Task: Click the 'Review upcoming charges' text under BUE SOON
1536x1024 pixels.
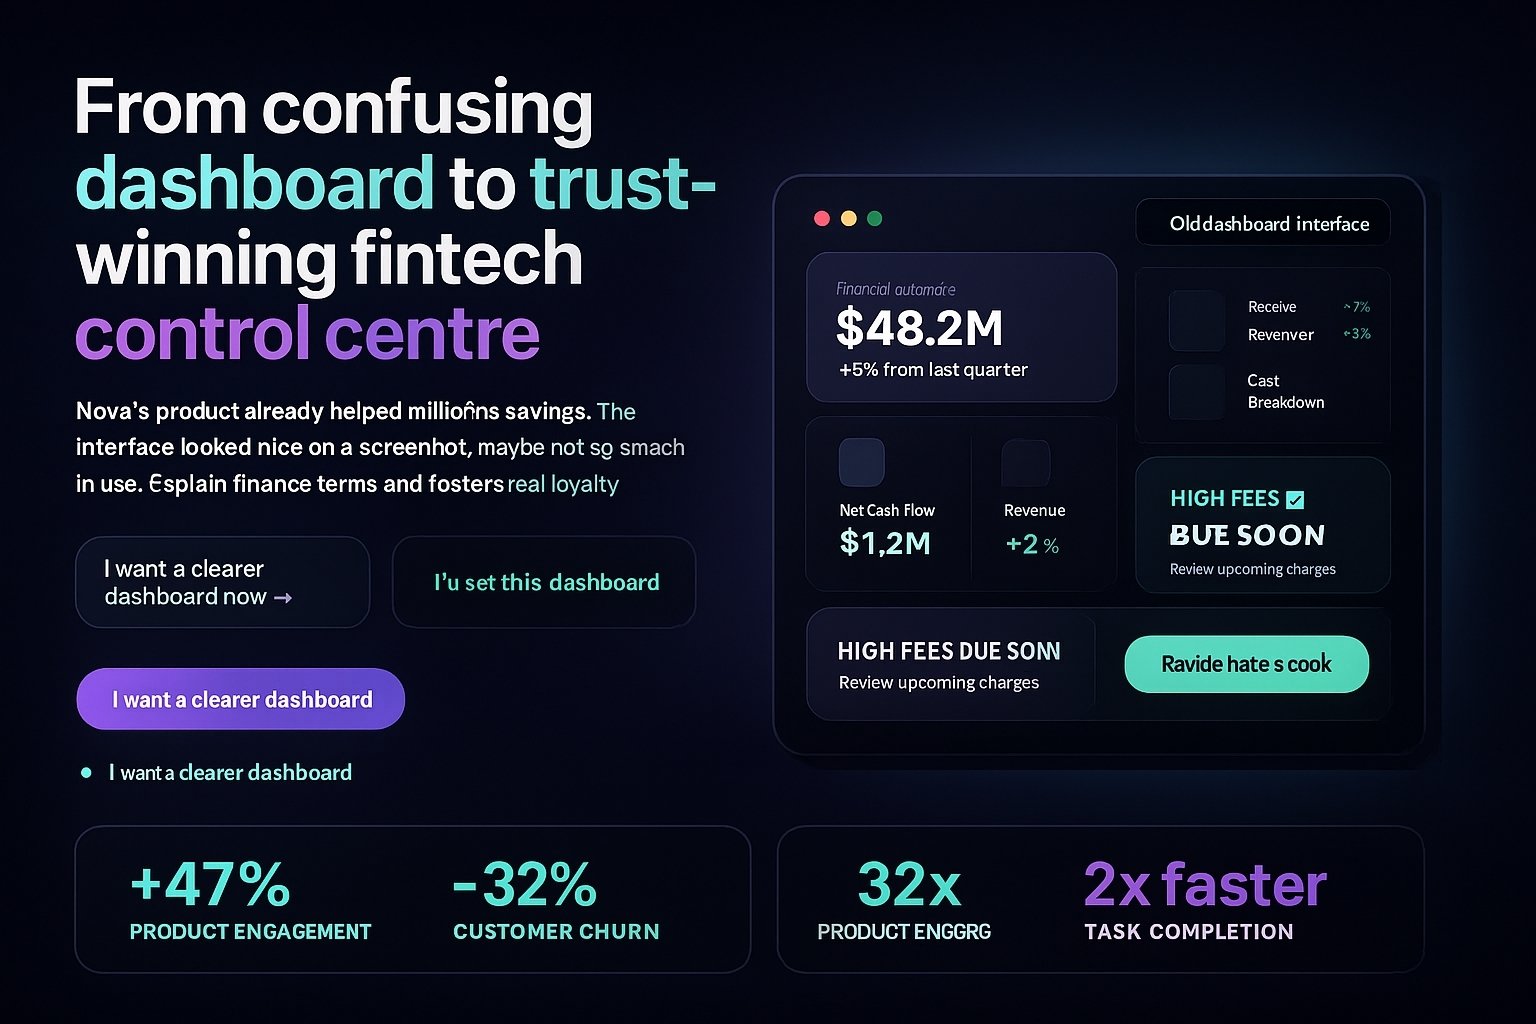Action: [x=1252, y=569]
